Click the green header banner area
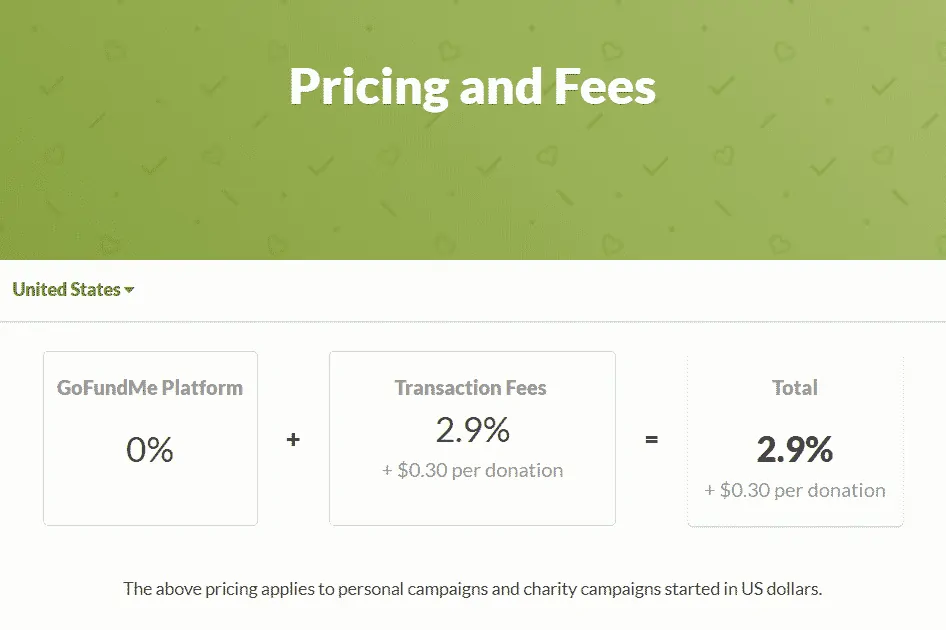The width and height of the screenshot is (946, 630). pos(473,180)
